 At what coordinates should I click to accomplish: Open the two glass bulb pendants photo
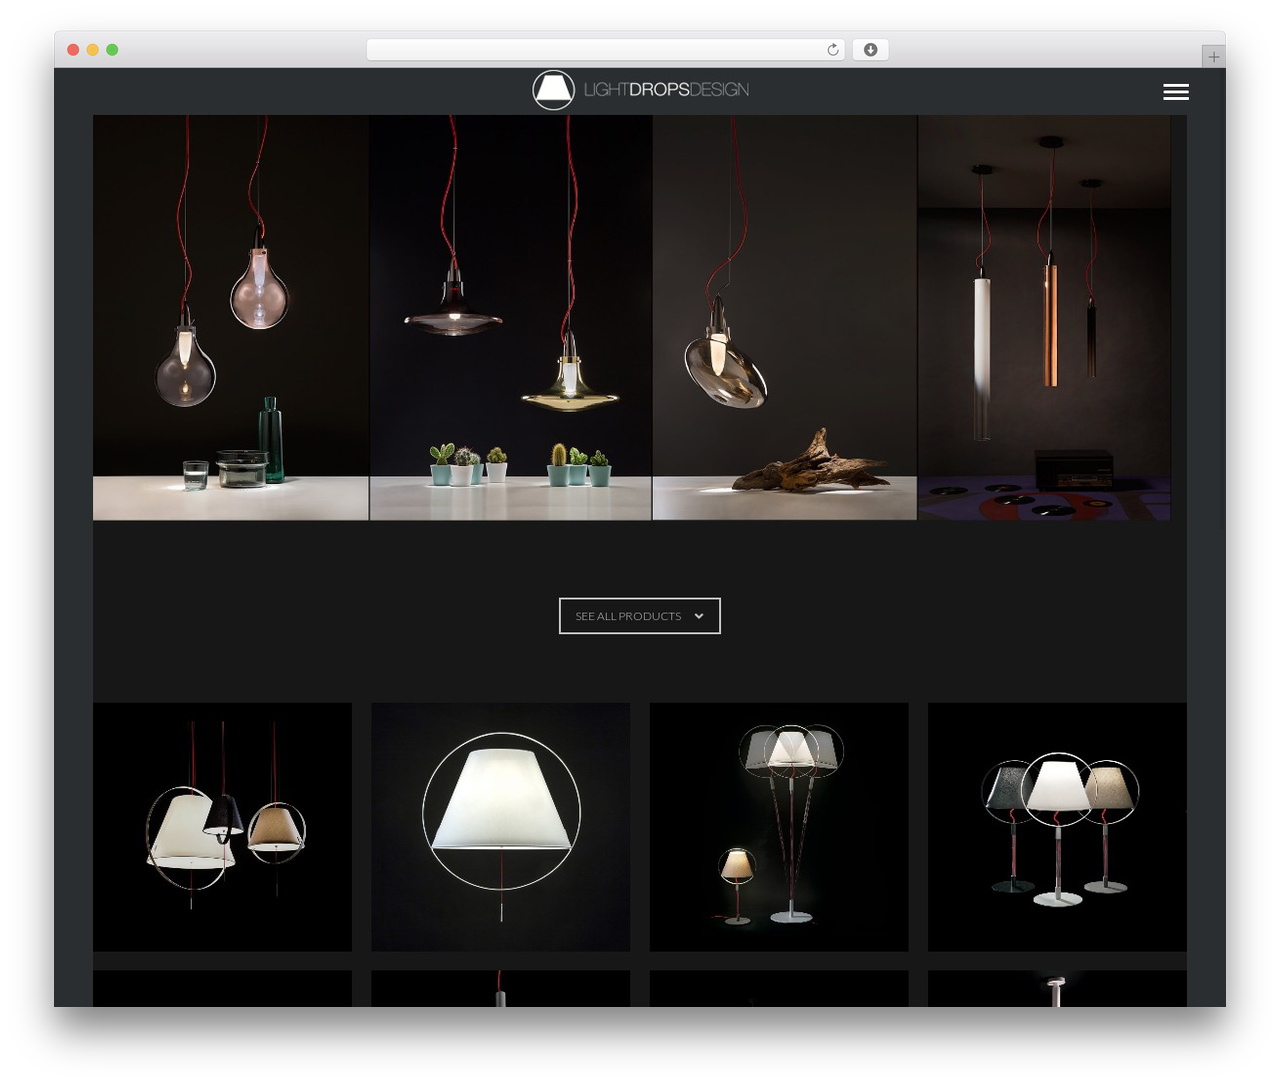[231, 318]
